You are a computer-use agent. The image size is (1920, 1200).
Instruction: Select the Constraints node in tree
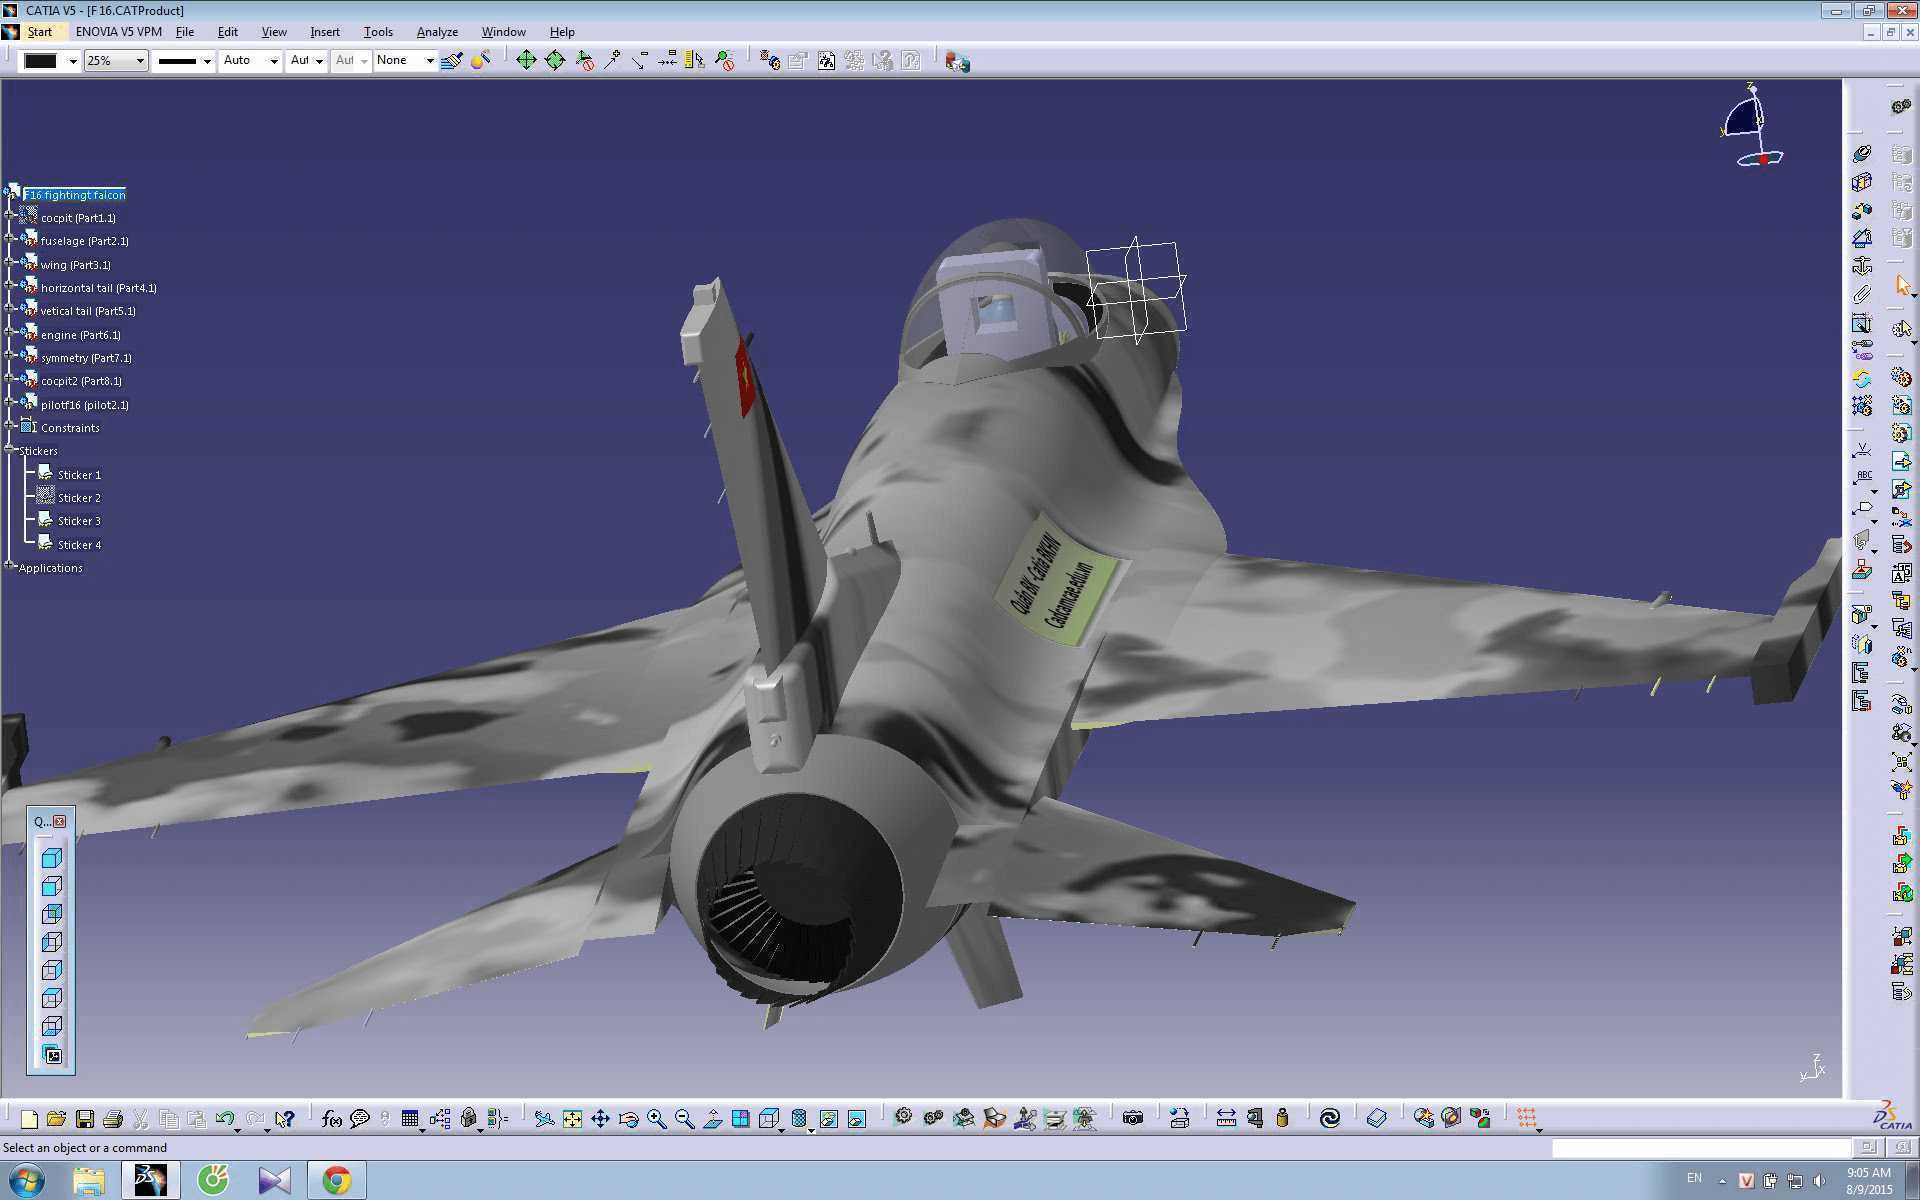pyautogui.click(x=70, y=428)
